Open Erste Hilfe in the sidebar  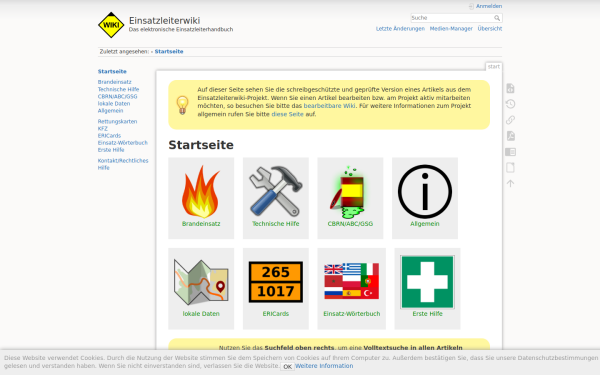[111, 150]
